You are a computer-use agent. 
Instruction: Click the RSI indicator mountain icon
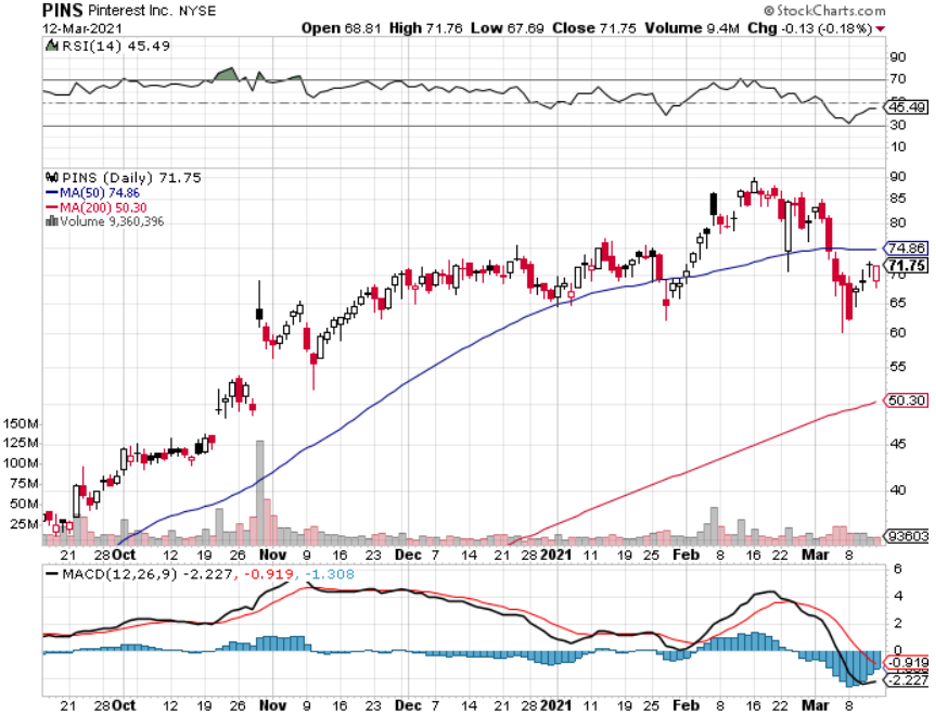[x=52, y=46]
